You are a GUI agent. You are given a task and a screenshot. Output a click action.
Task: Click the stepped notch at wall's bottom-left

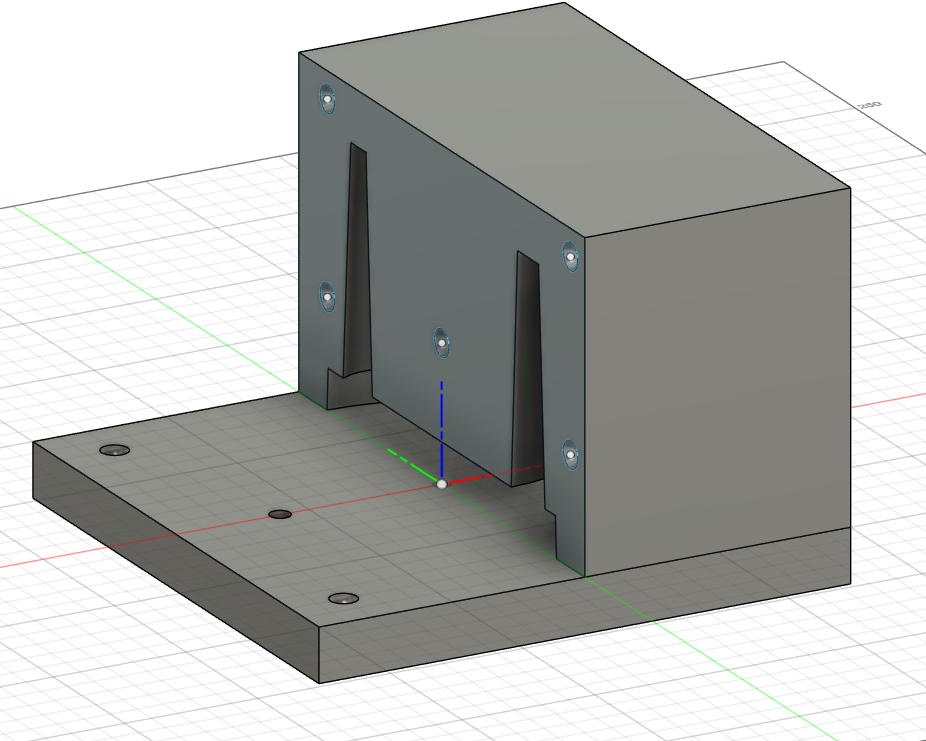tap(340, 390)
